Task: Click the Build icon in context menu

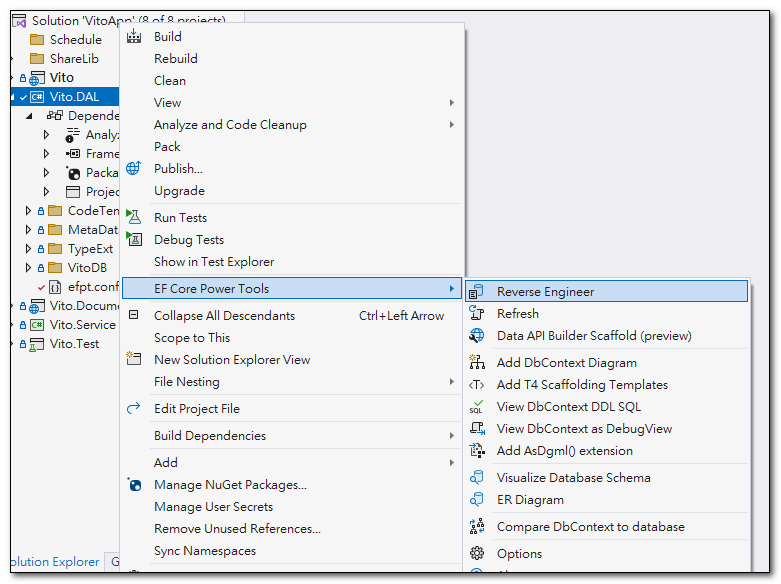Action: 133,36
